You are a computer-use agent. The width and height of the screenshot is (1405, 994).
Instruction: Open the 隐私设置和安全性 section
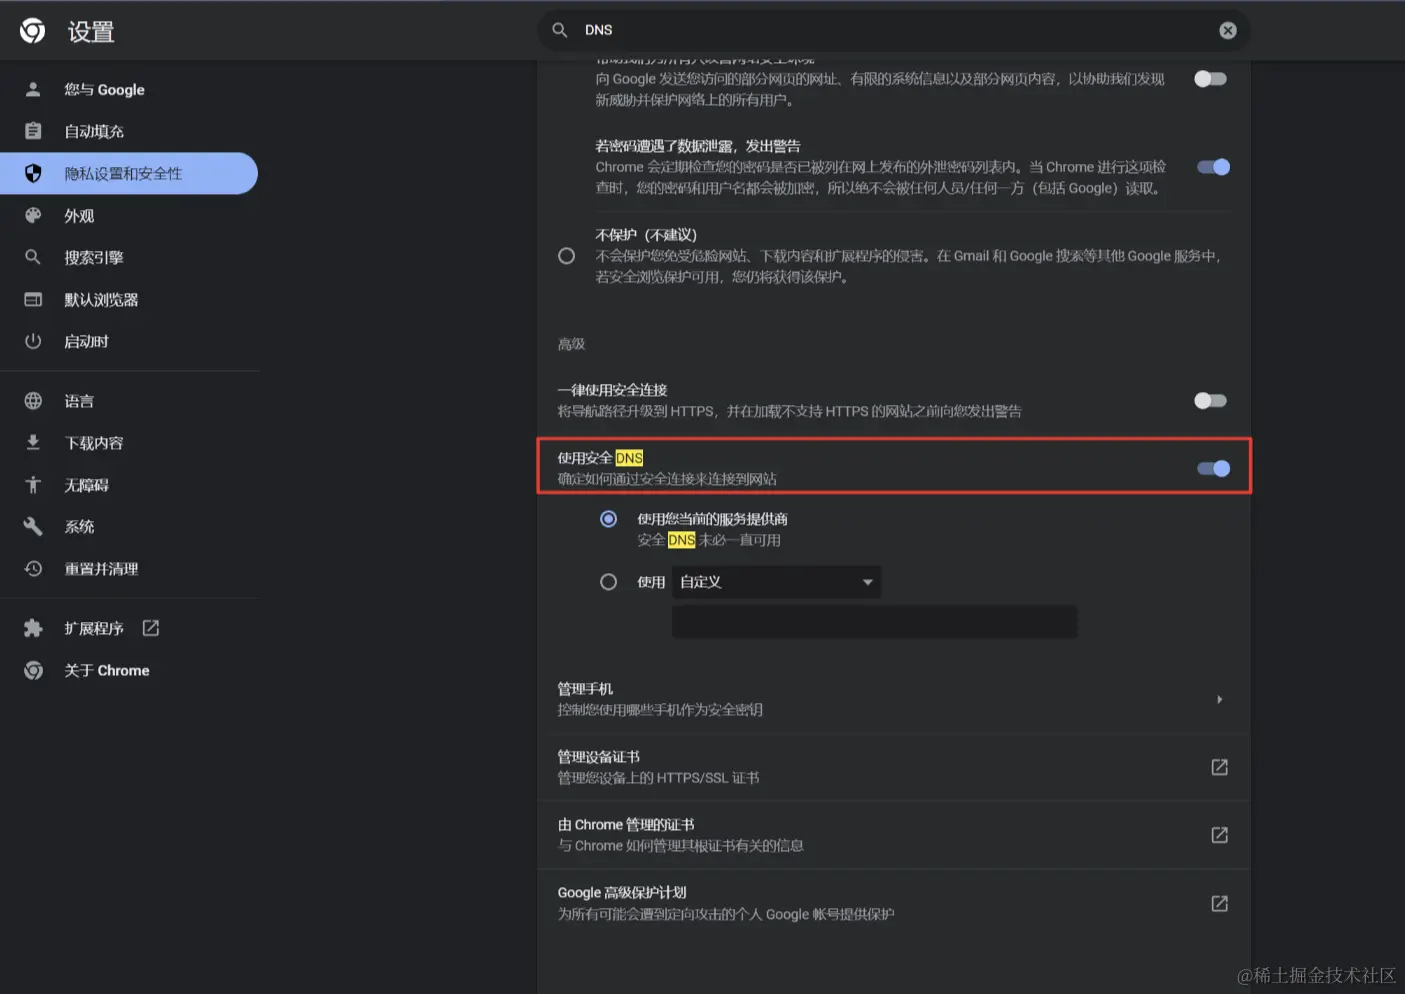coord(129,173)
